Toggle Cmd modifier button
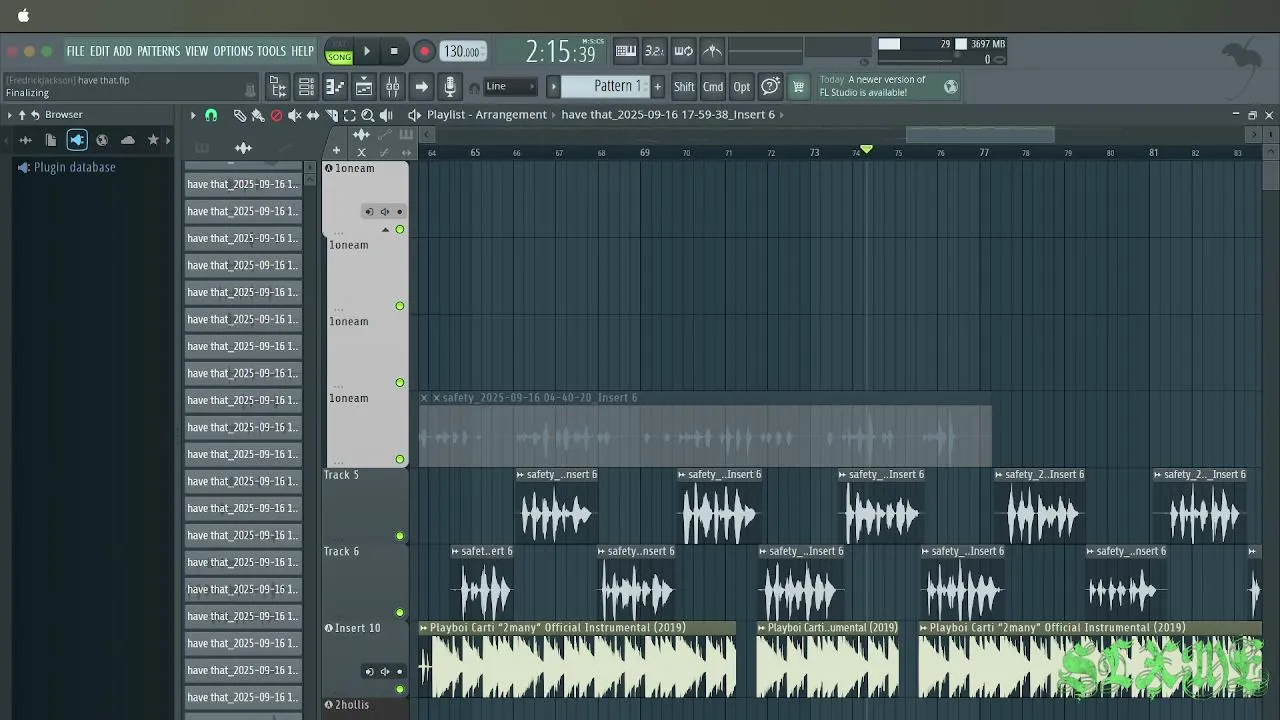This screenshot has height=720, width=1280. (x=713, y=87)
